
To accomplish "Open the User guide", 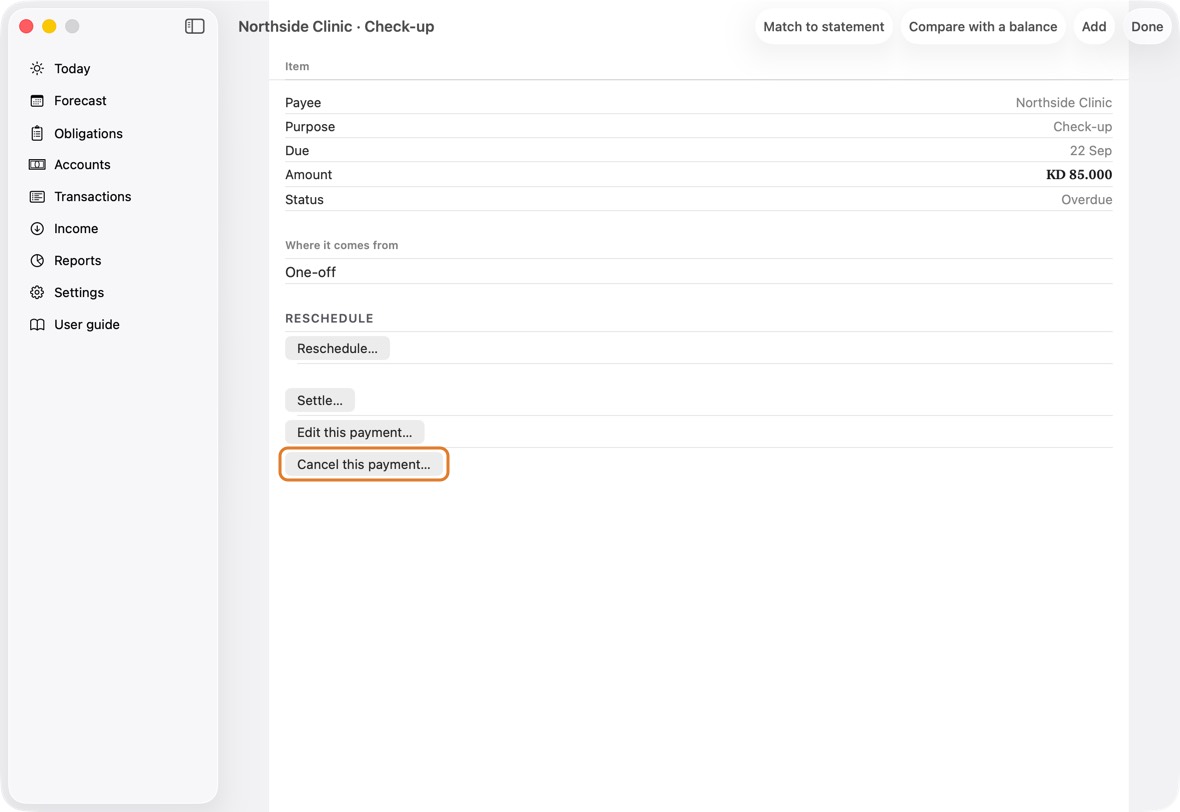I will coord(87,324).
